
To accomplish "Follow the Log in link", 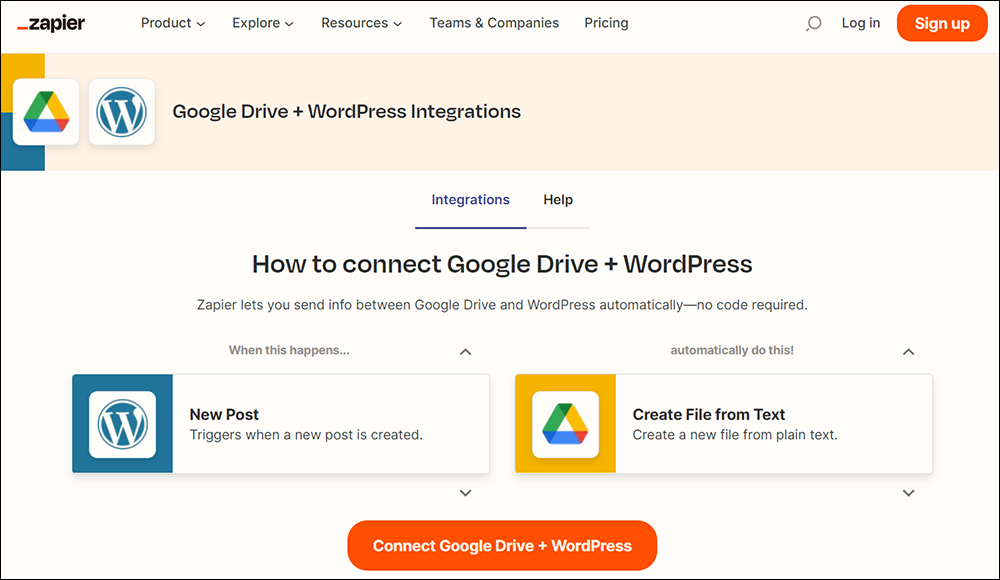I will [x=861, y=23].
